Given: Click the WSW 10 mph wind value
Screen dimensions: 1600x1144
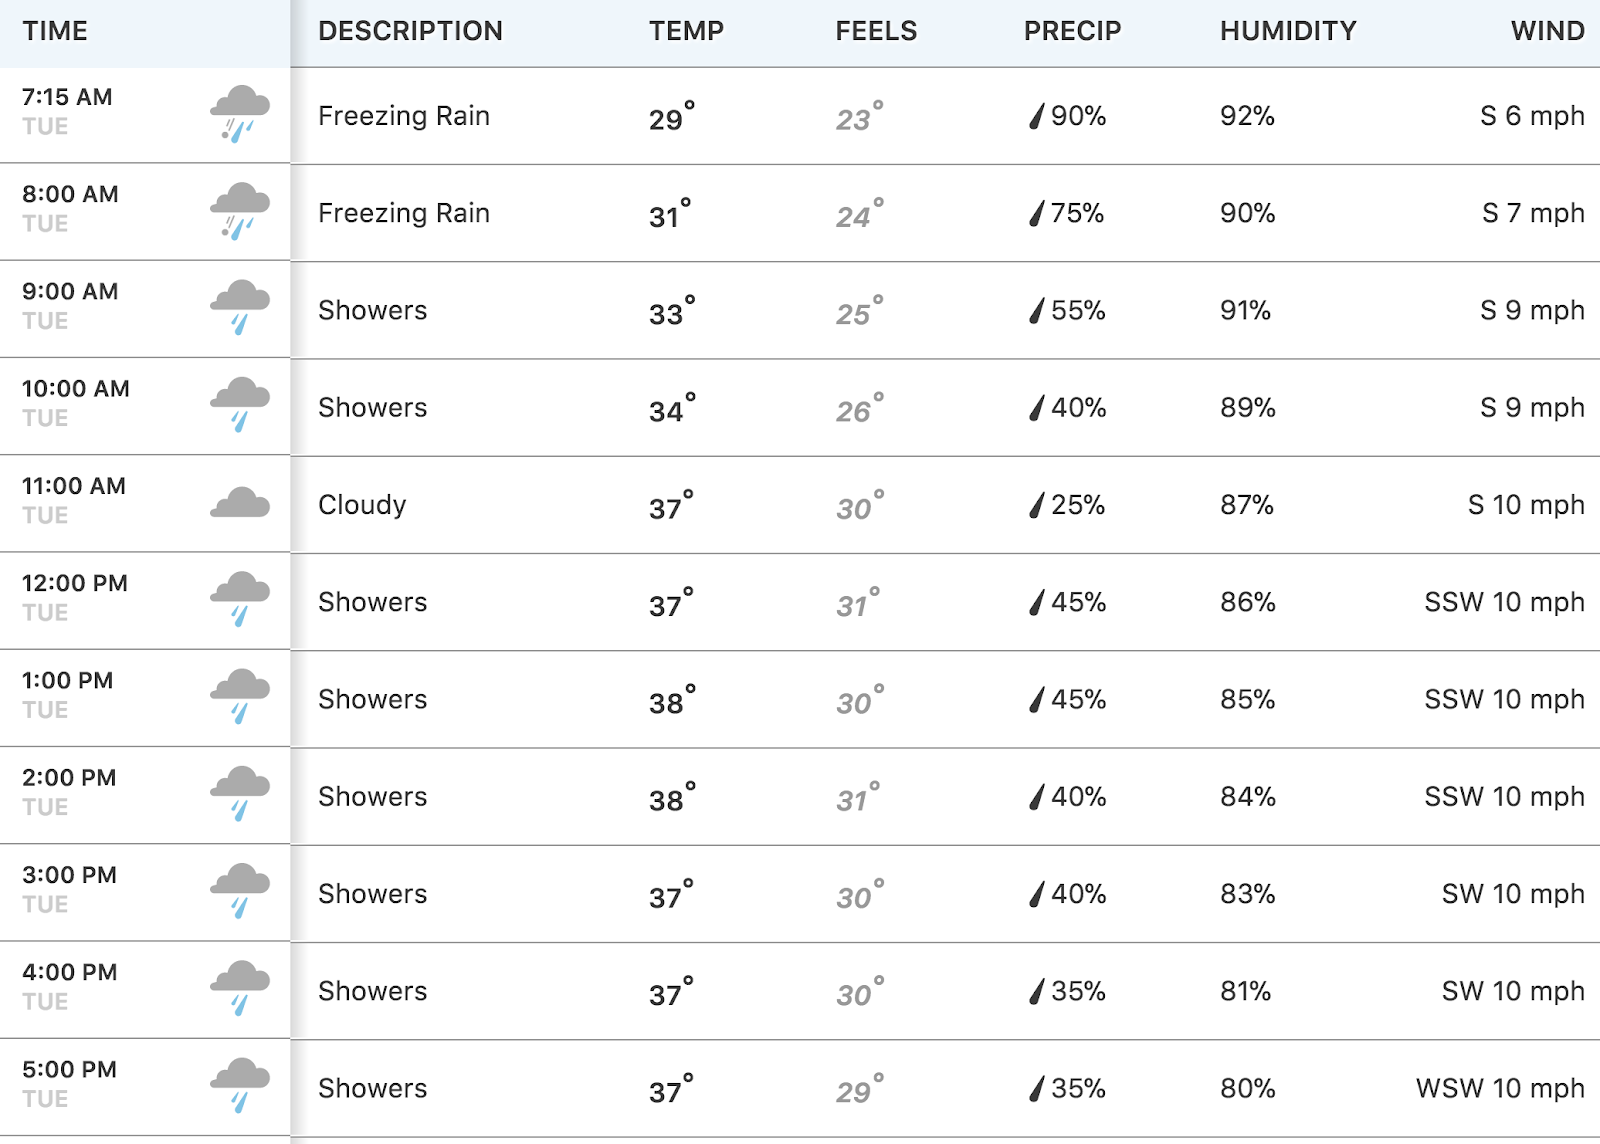Looking at the screenshot, I should point(1500,1088).
